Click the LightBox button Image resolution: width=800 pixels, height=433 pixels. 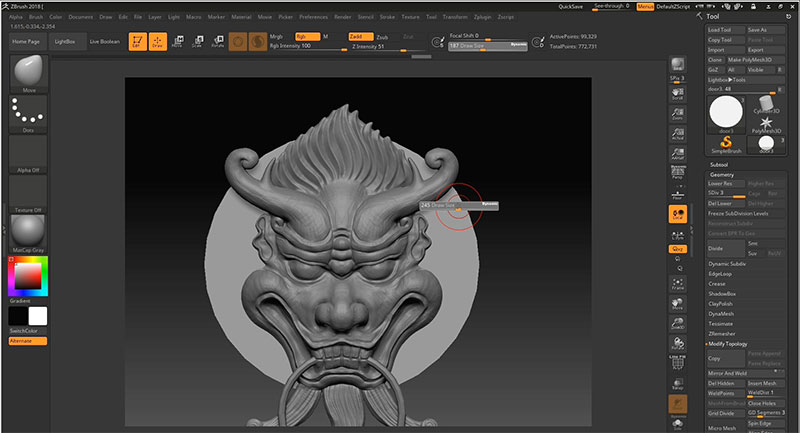[x=65, y=42]
